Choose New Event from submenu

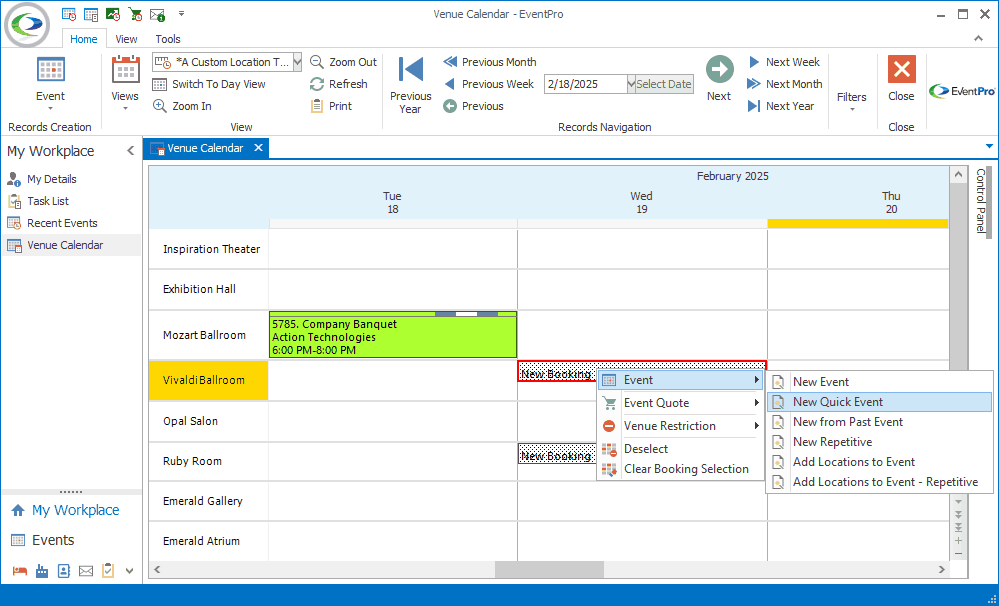[x=879, y=382]
